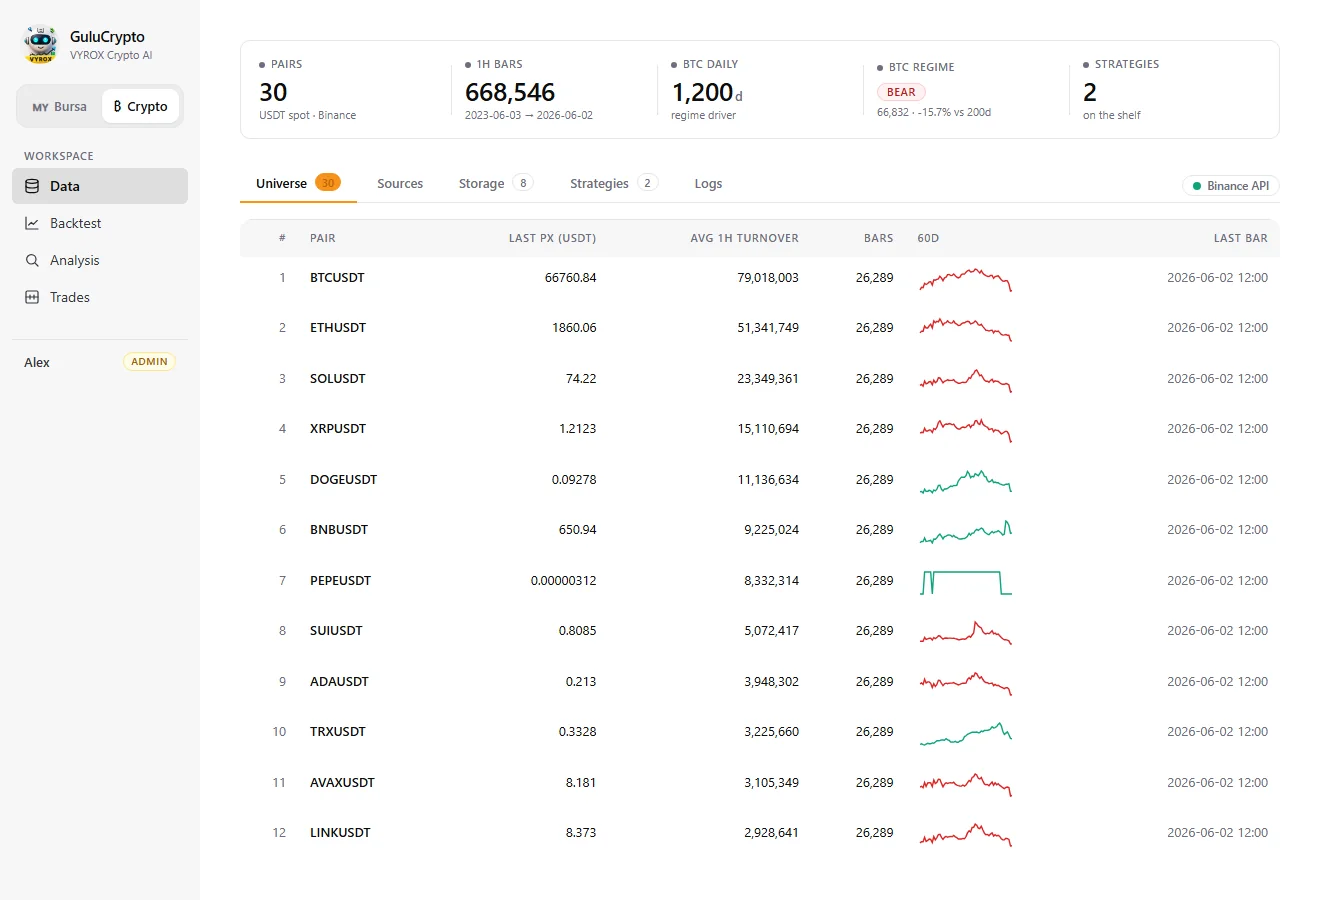
Task: Click the 668,546 1H bars value
Action: 510,93
